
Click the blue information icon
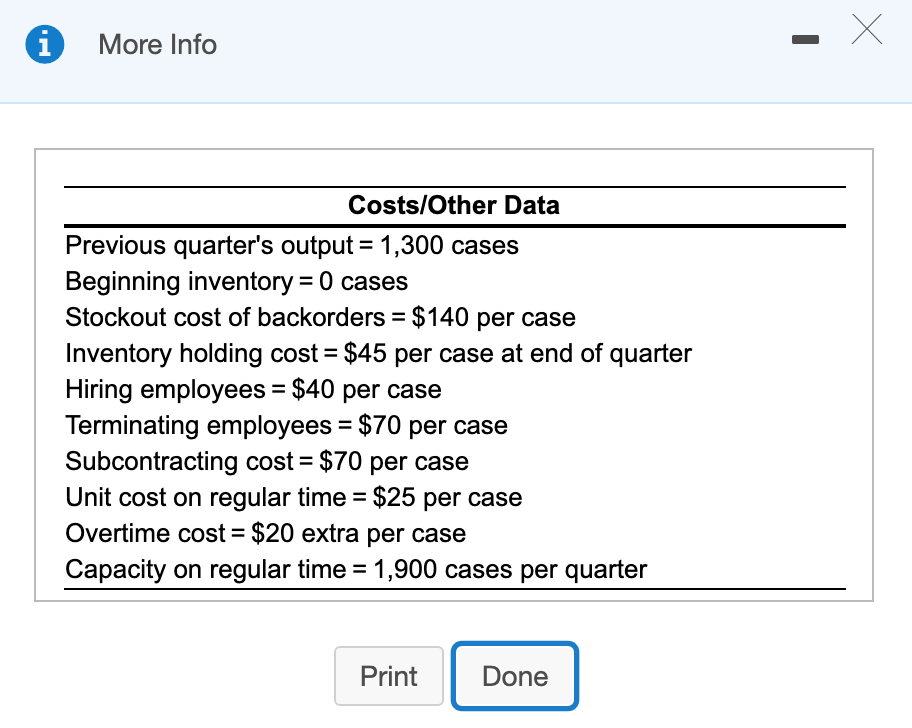45,44
